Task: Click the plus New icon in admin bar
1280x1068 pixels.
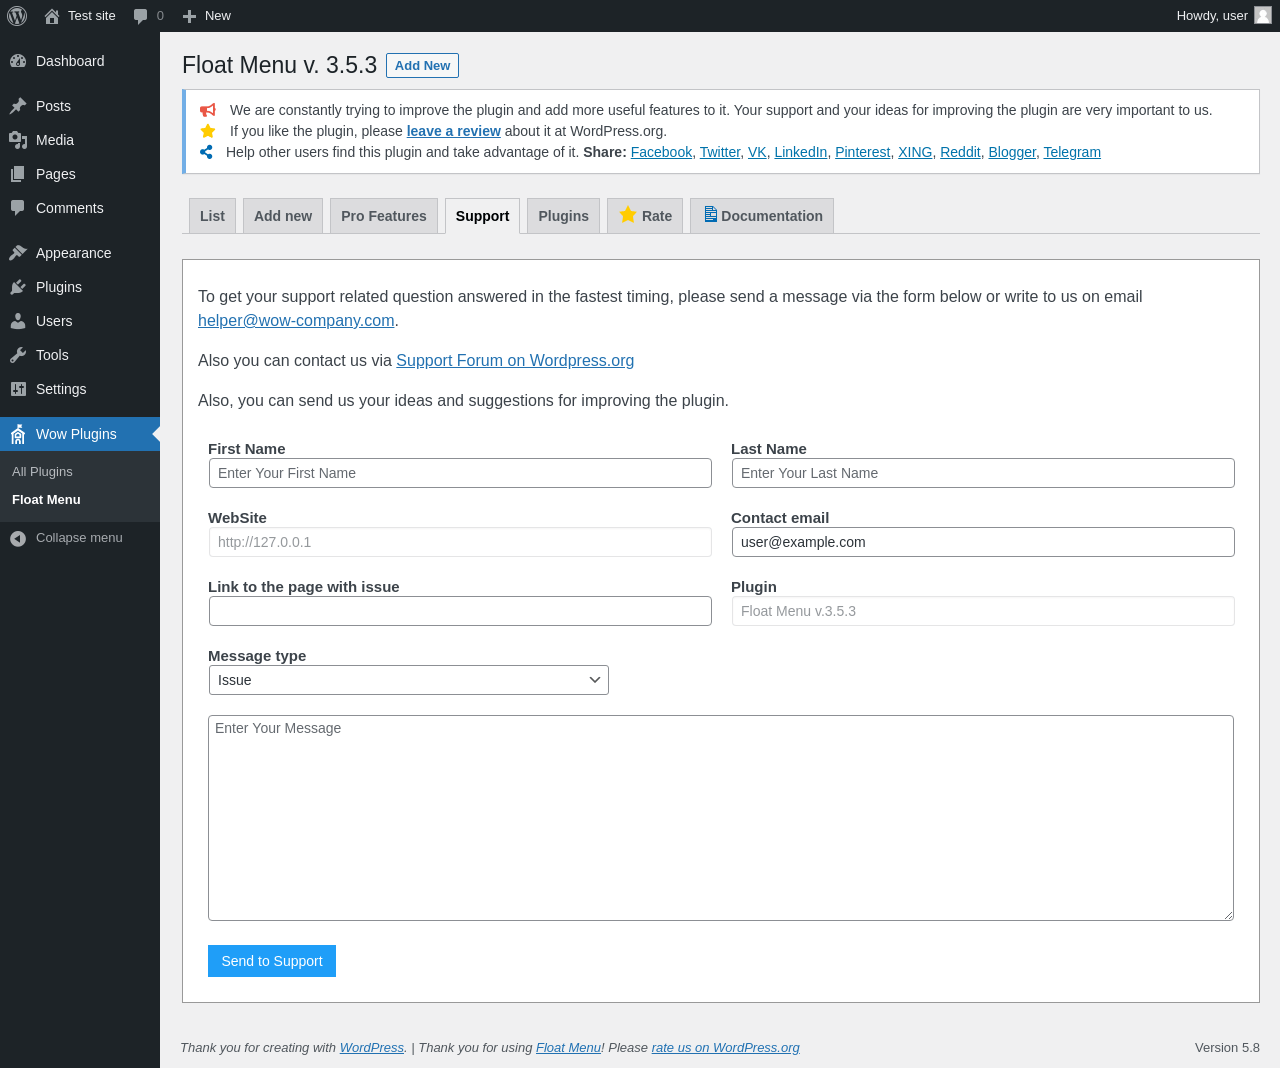Action: 189,16
